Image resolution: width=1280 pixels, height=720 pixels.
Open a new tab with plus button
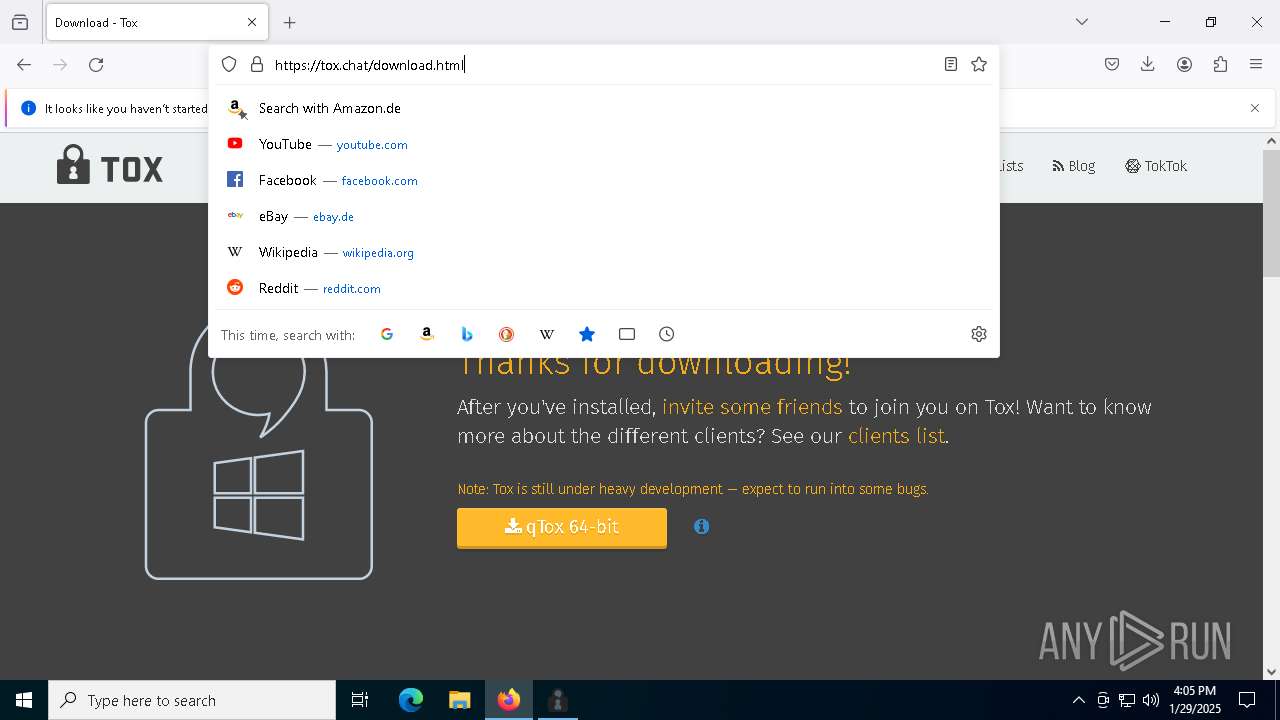[x=290, y=22]
